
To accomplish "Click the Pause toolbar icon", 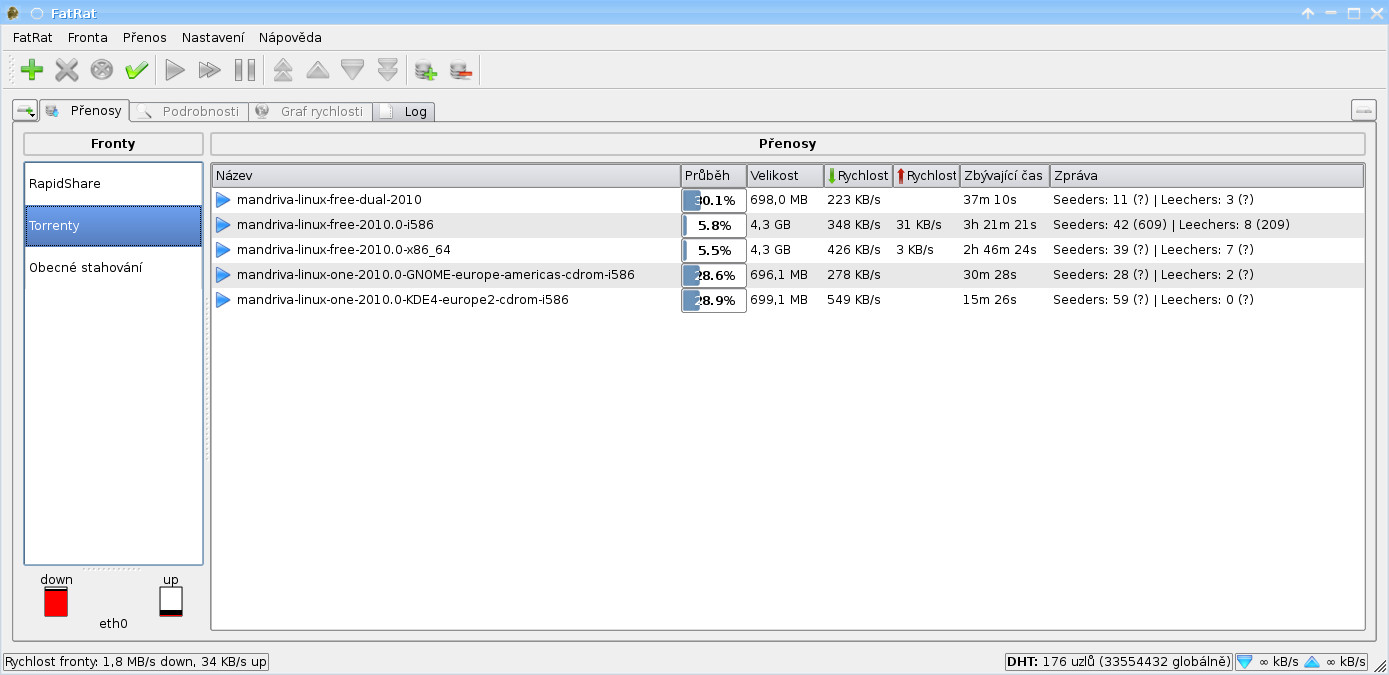I will [244, 70].
